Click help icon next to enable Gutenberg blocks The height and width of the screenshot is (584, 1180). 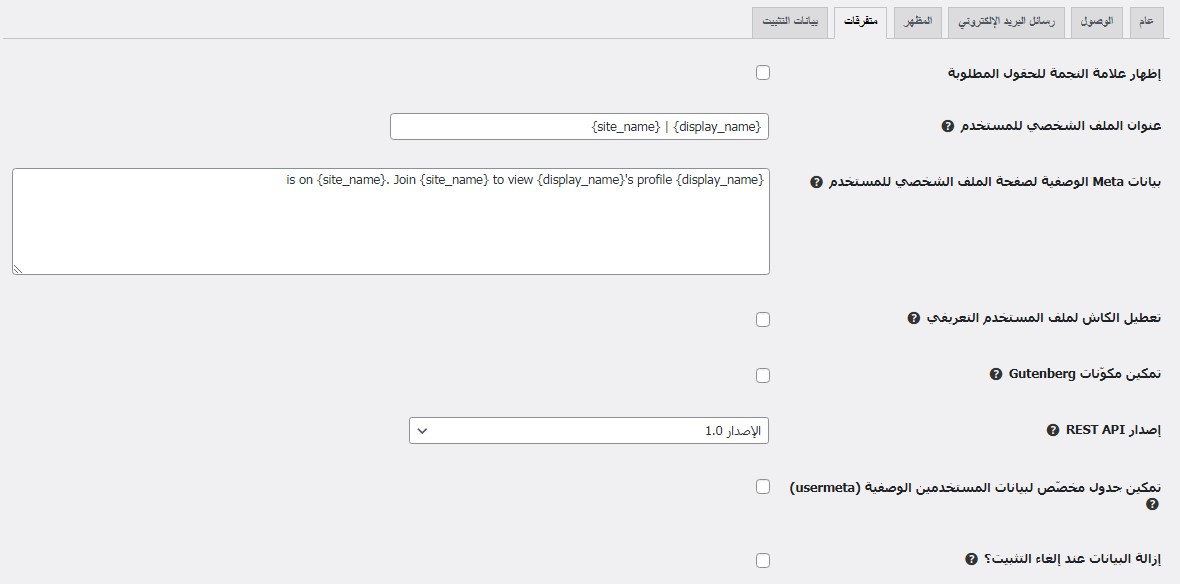click(x=995, y=374)
